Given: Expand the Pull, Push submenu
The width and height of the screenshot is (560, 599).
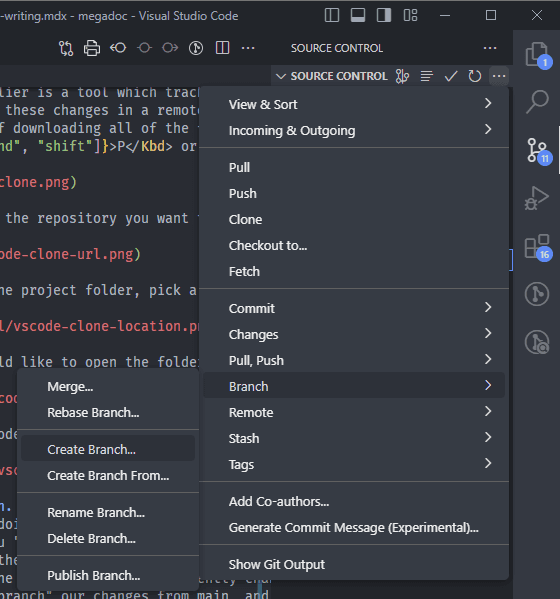Looking at the screenshot, I should pyautogui.click(x=354, y=360).
